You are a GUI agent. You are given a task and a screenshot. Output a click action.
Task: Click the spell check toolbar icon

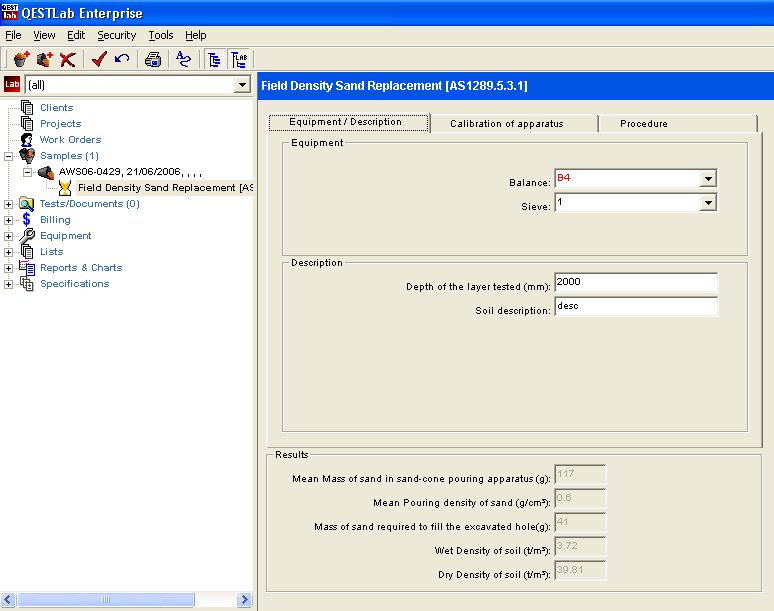click(183, 59)
